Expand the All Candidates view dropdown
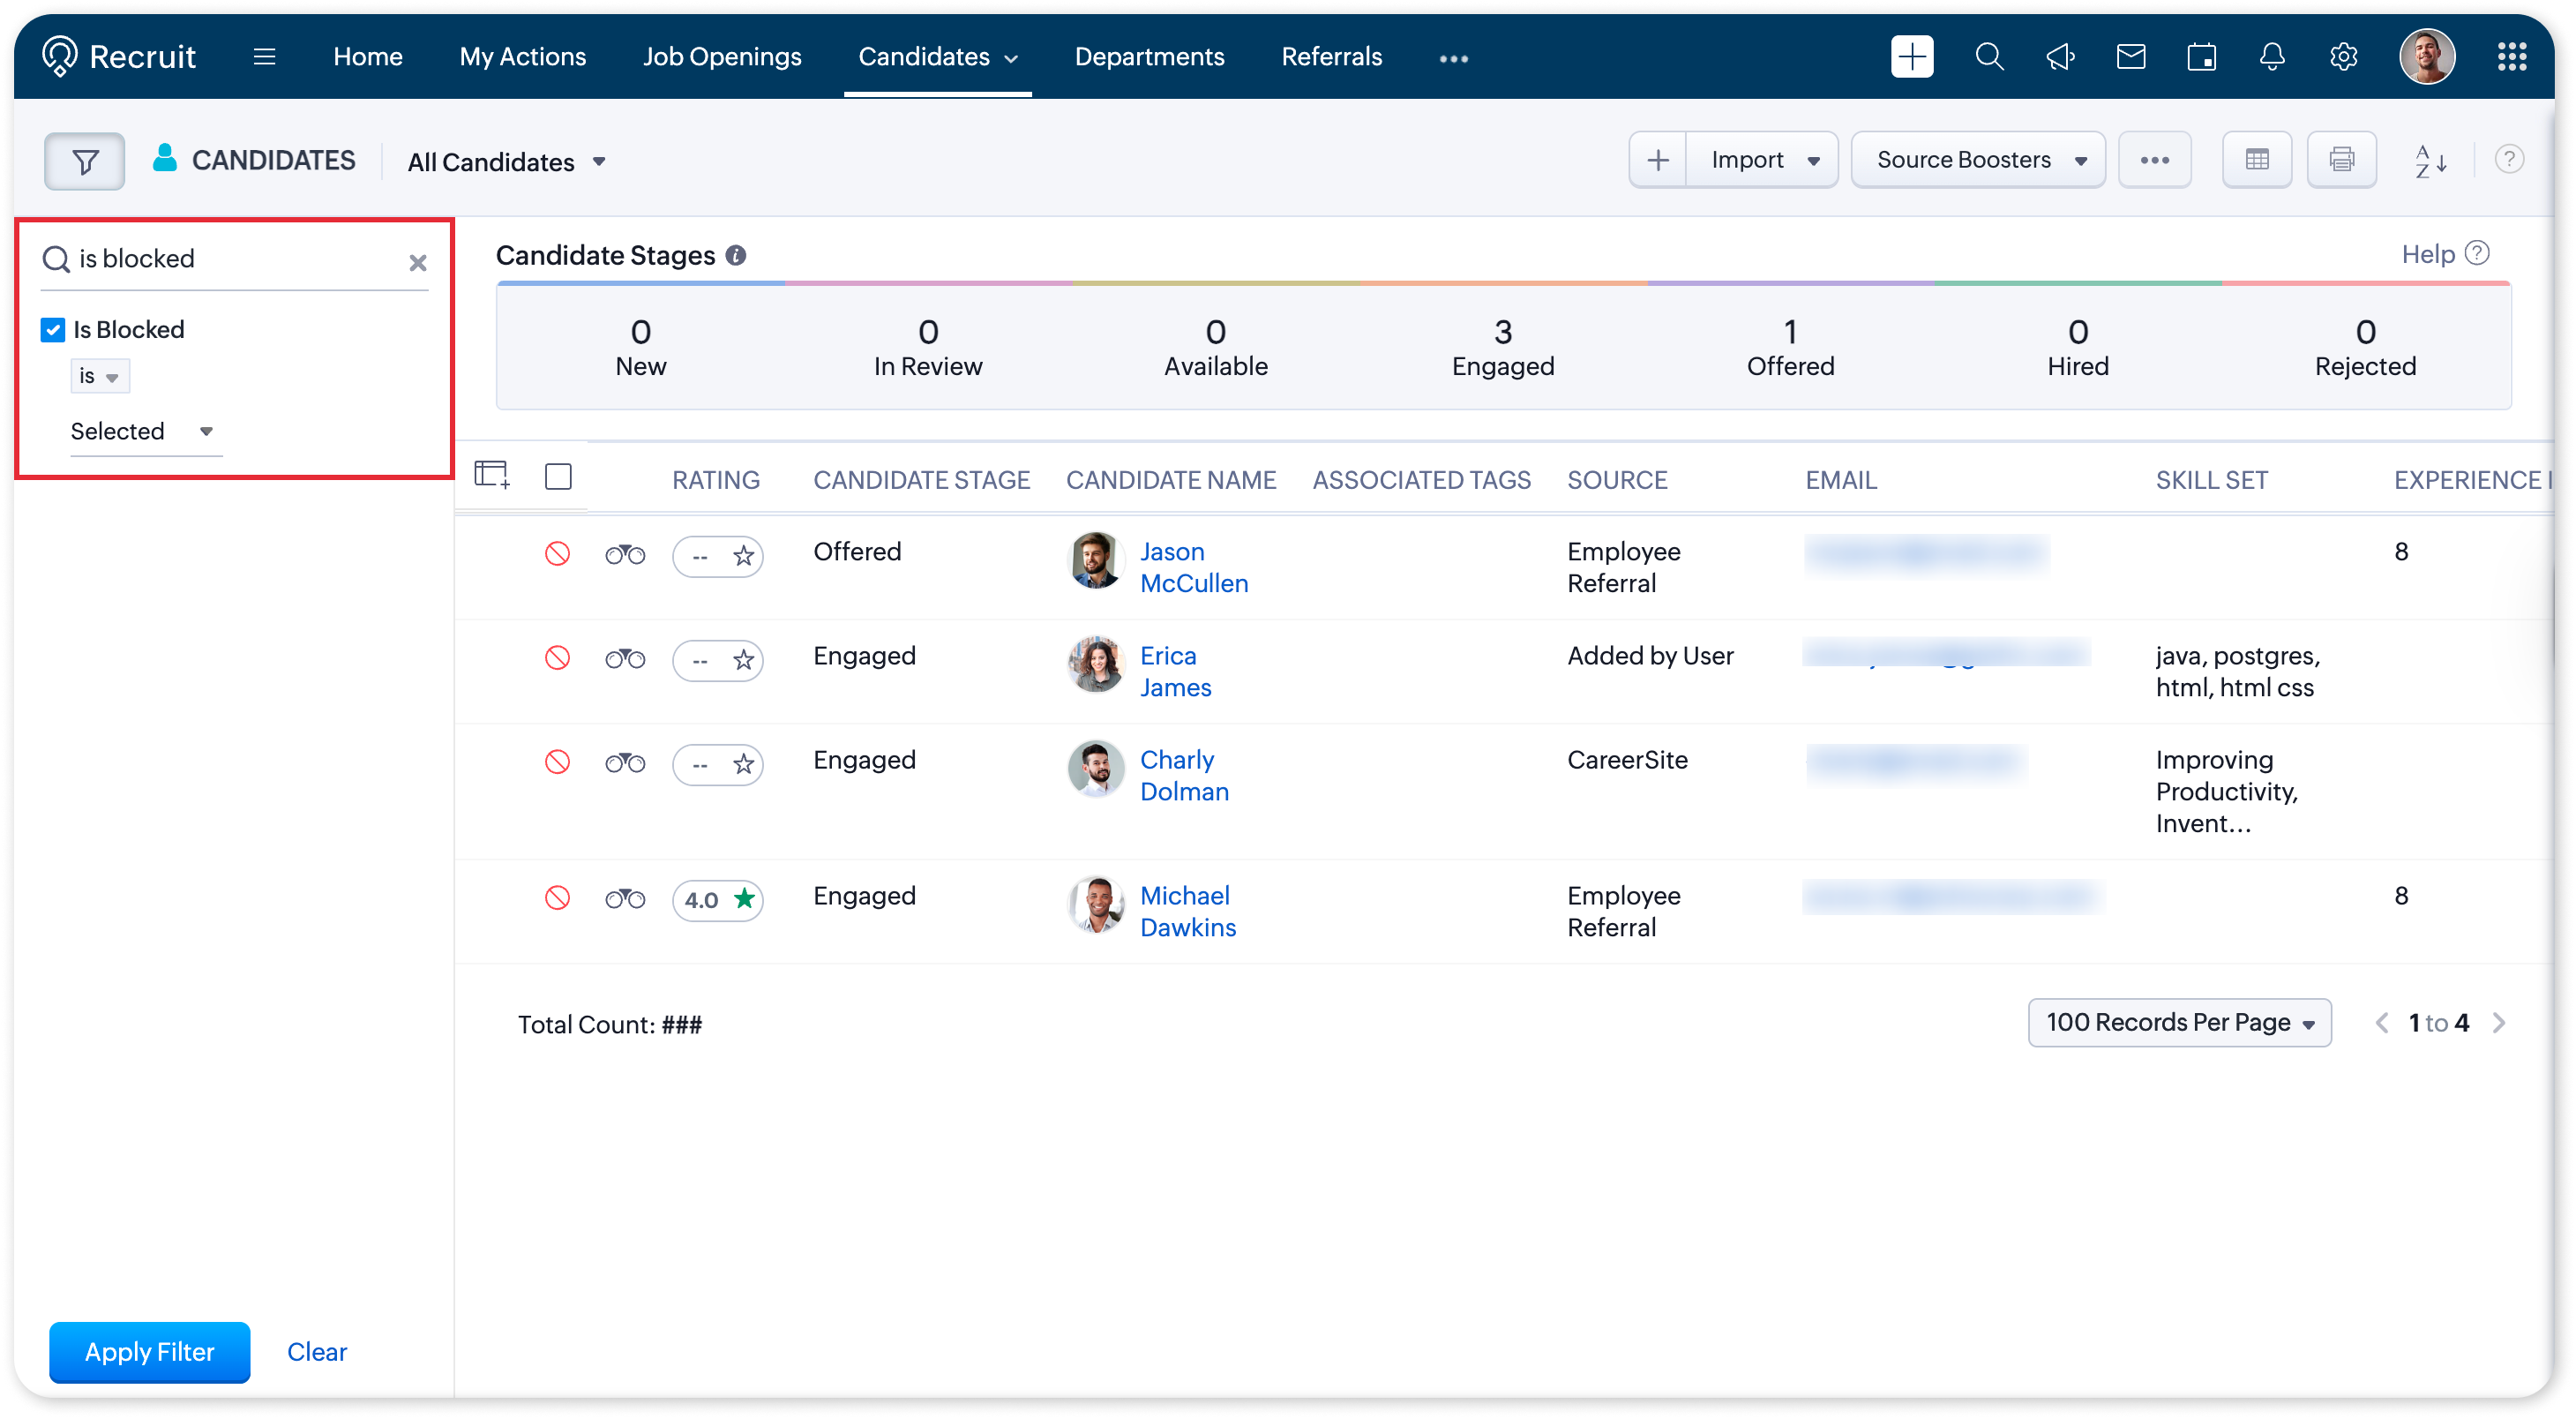Viewport: 2576px width, 1419px height. coord(506,162)
